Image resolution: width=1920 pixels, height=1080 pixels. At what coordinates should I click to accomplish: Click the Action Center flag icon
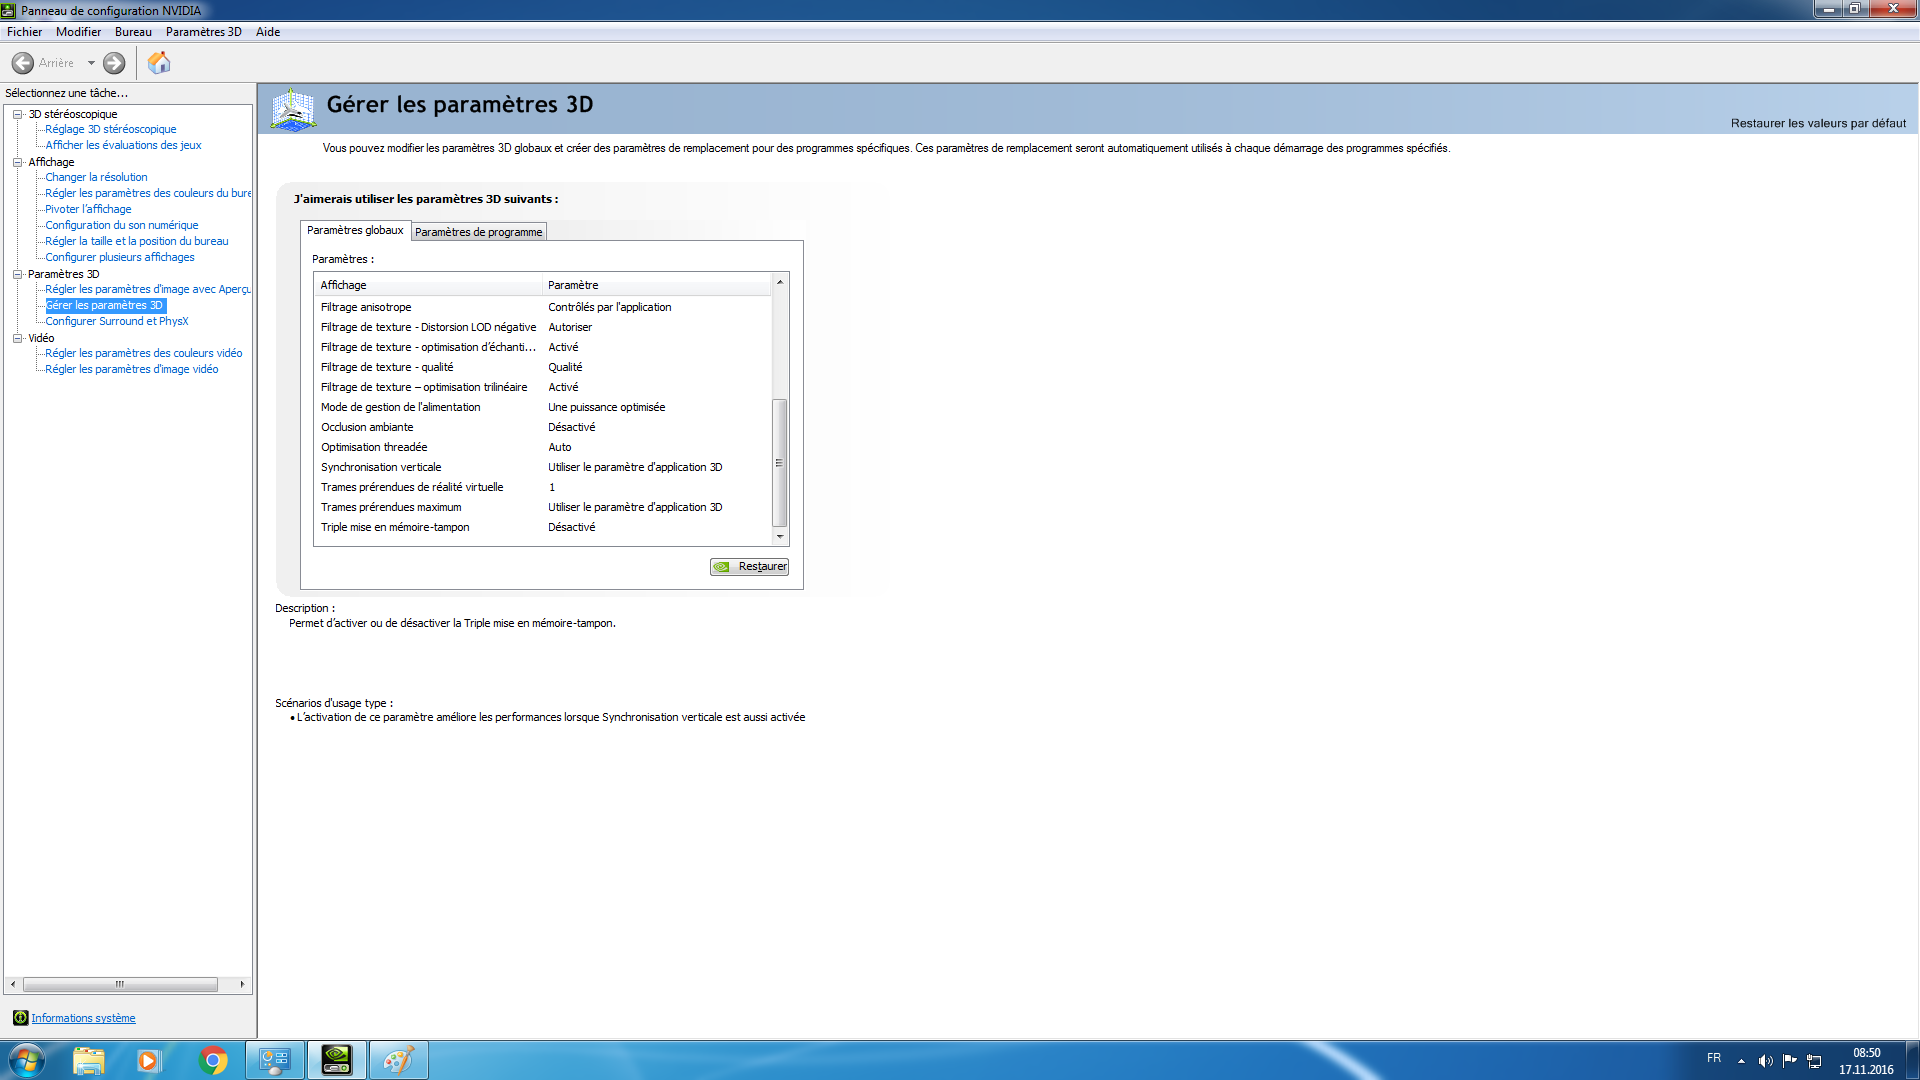[x=1790, y=1060]
